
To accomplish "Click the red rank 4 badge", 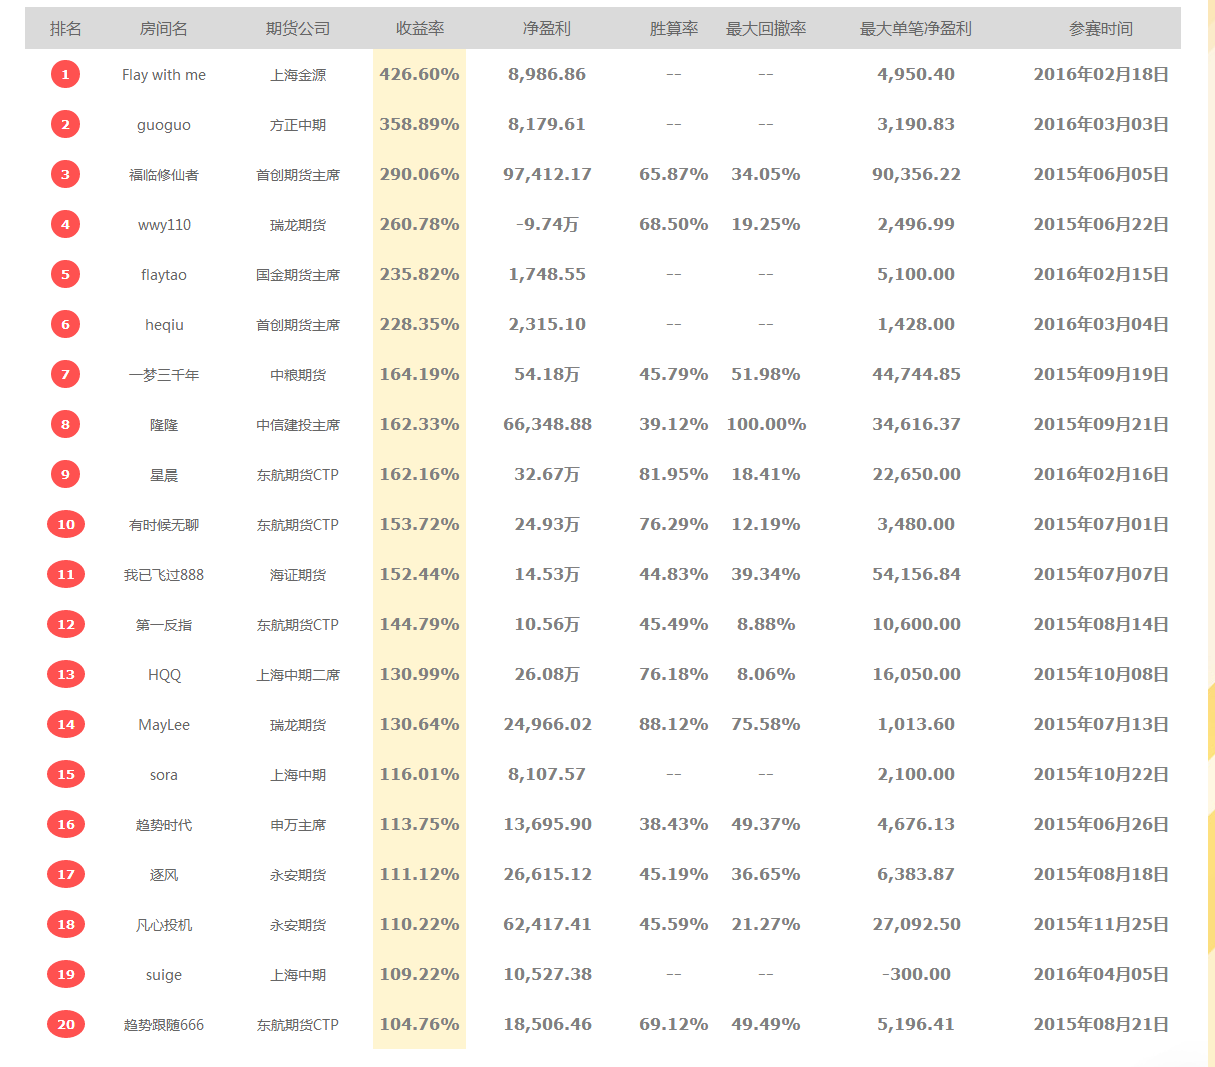I will click(x=66, y=224).
